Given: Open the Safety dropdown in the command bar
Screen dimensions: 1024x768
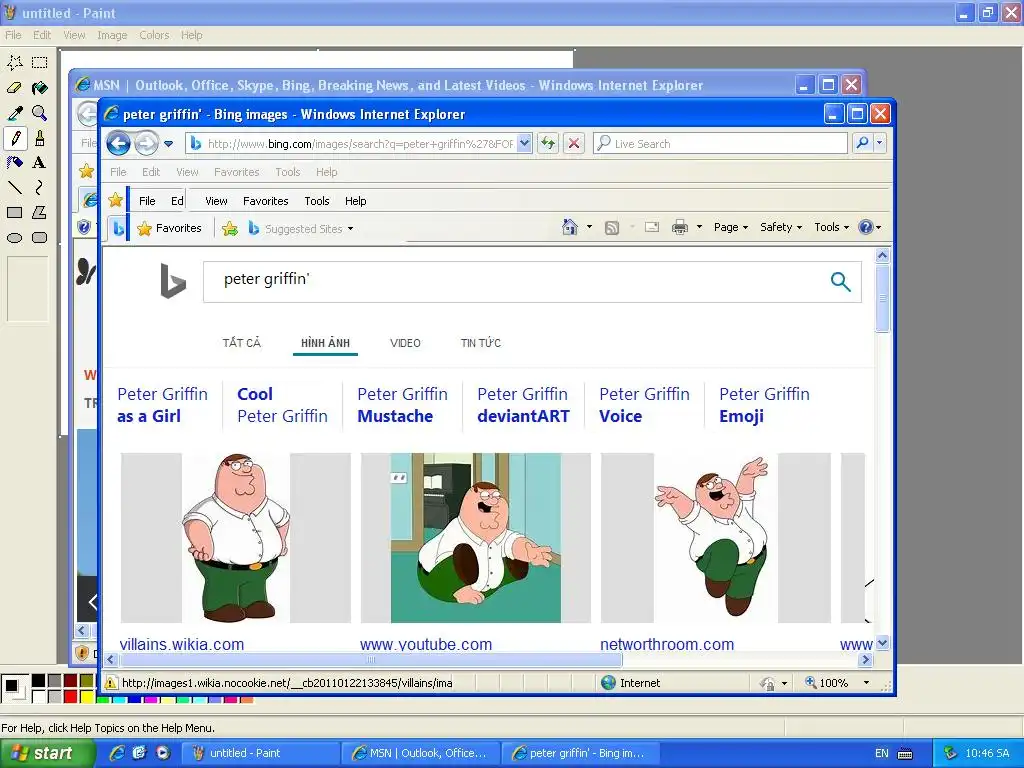Looking at the screenshot, I should (780, 227).
